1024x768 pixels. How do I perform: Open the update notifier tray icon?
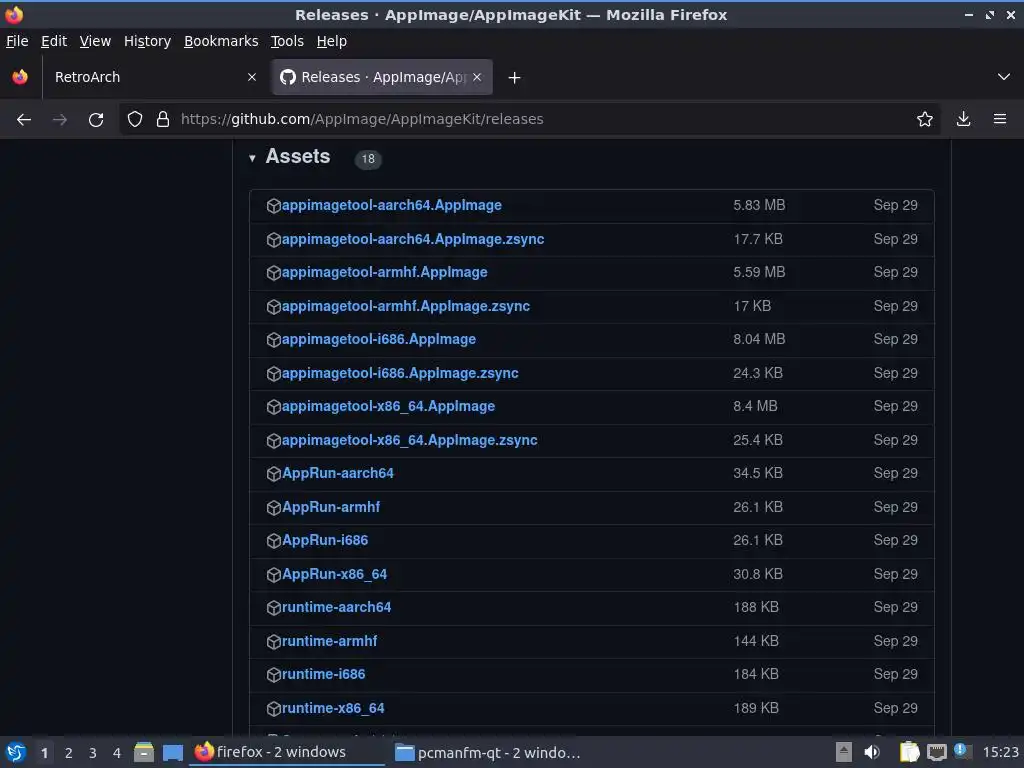click(x=962, y=751)
